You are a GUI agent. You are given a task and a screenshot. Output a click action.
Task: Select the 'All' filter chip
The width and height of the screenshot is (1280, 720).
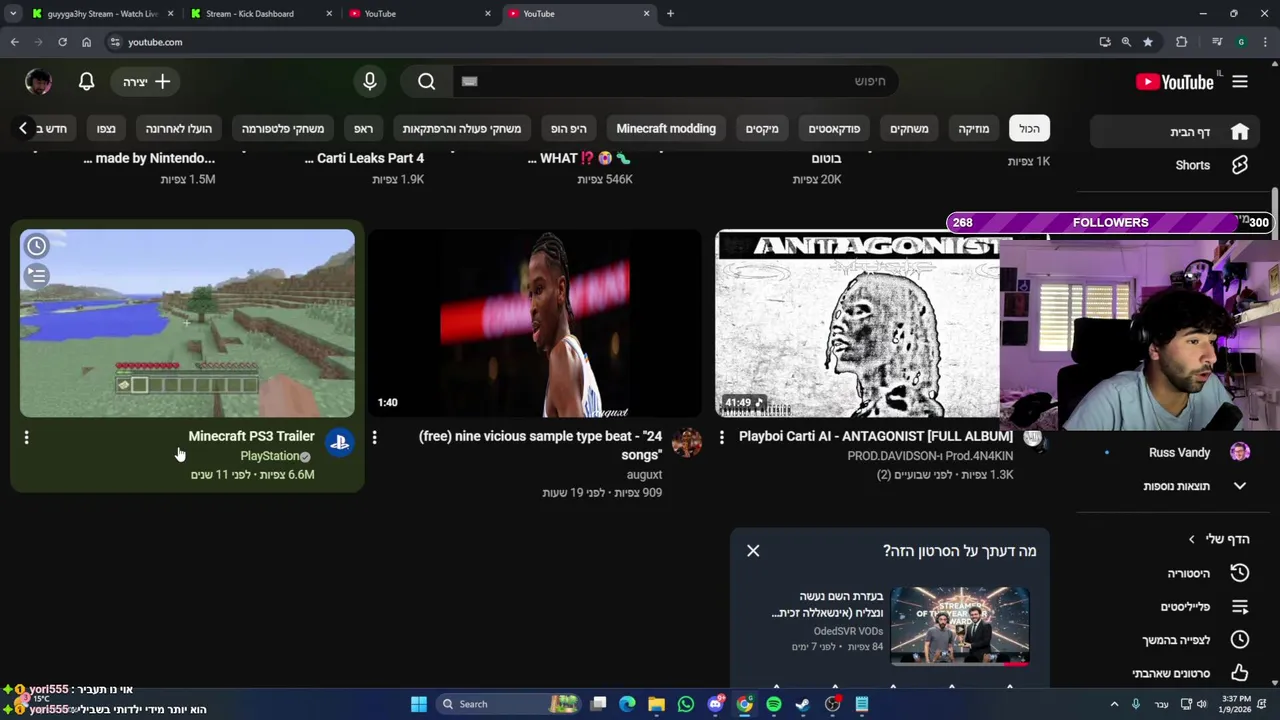coord(1029,128)
